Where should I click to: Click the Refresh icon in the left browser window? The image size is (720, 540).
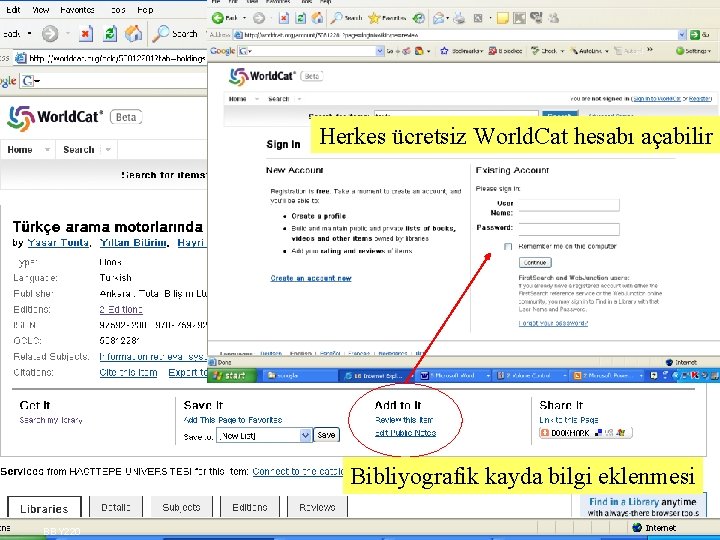point(110,34)
